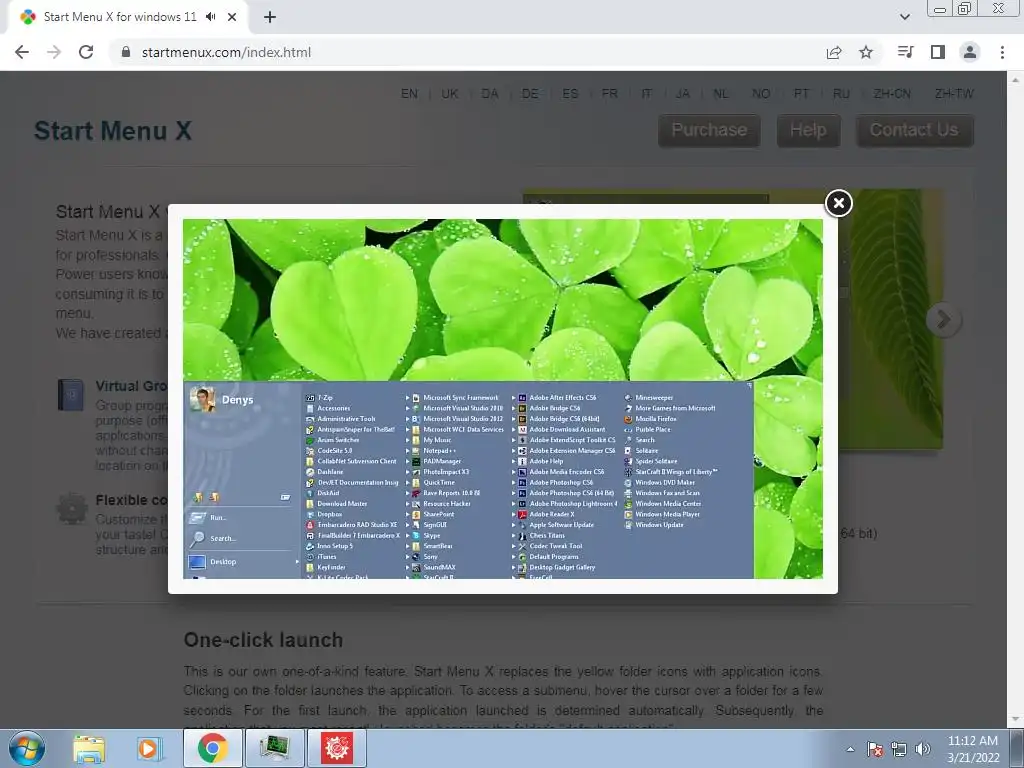This screenshot has height=768, width=1024.
Task: Close the Start Menu X tab
Action: pos(232,17)
